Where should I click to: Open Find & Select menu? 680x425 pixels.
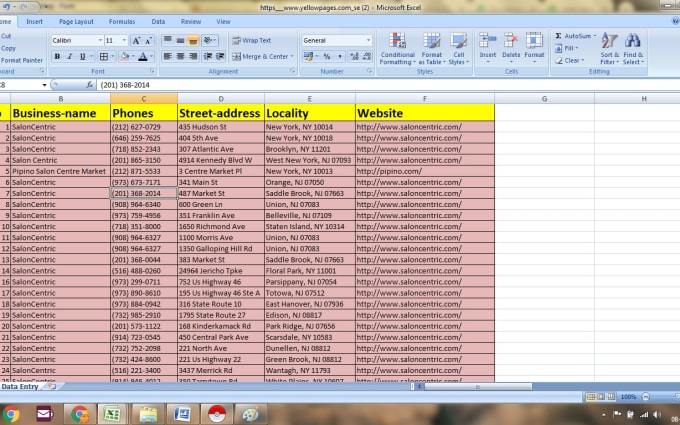633,49
